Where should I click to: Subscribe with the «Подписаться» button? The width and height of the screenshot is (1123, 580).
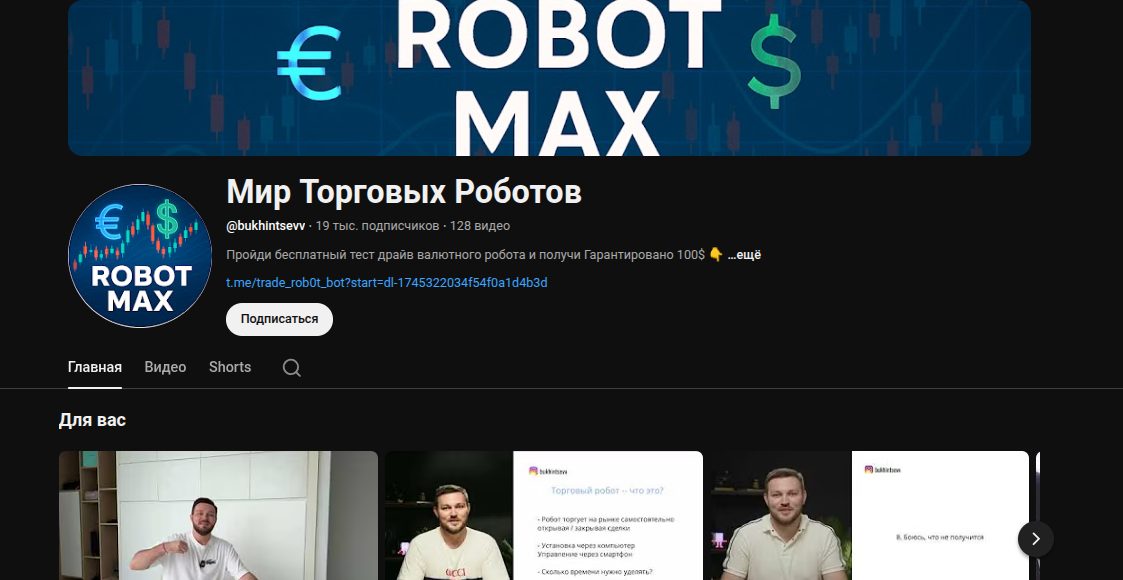click(279, 319)
